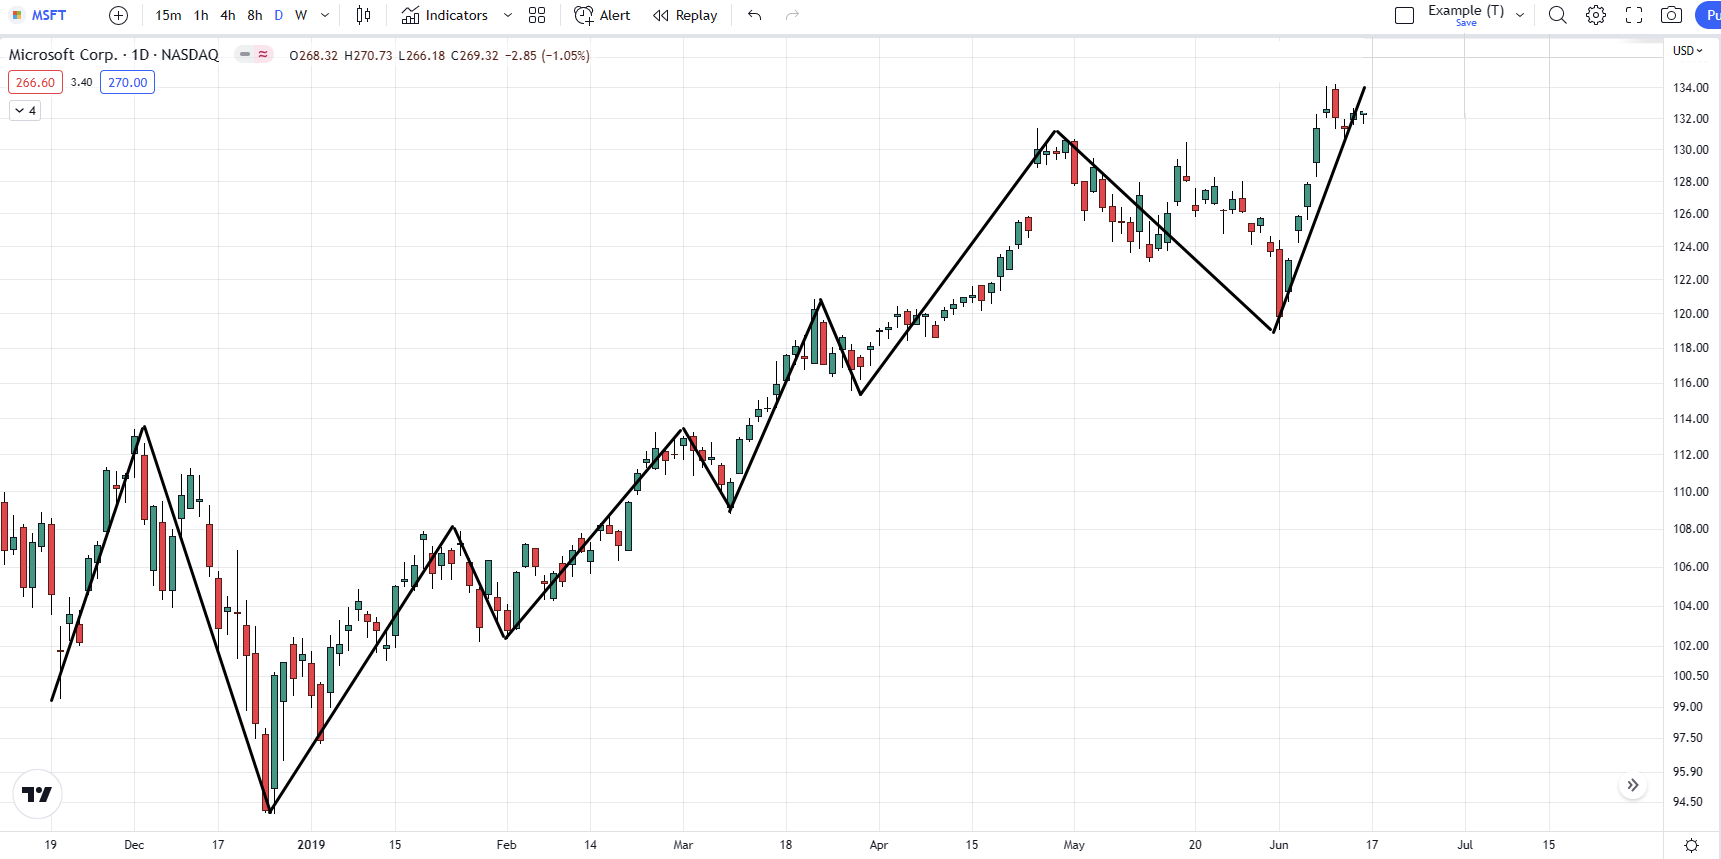1721x859 pixels.
Task: Click the red 266.60 sell price button
Action: click(x=35, y=83)
